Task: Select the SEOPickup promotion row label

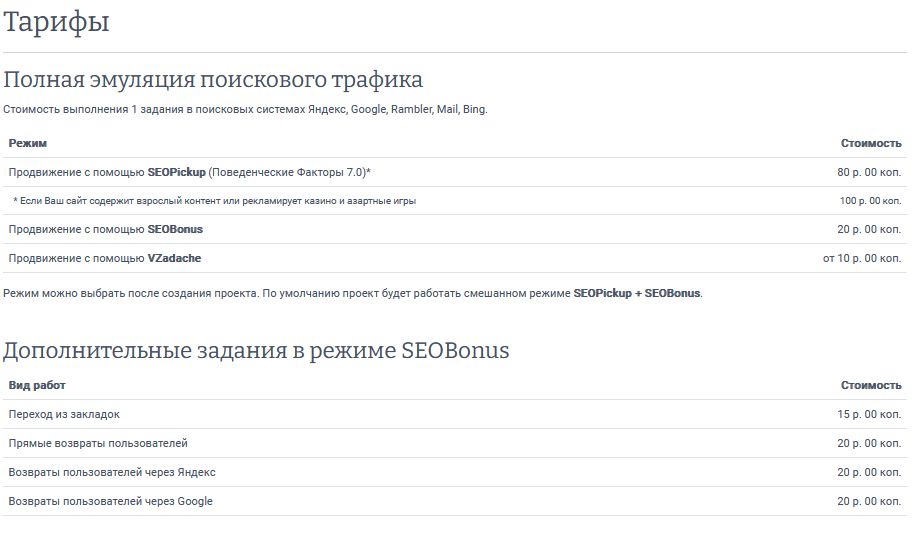Action: click(190, 172)
